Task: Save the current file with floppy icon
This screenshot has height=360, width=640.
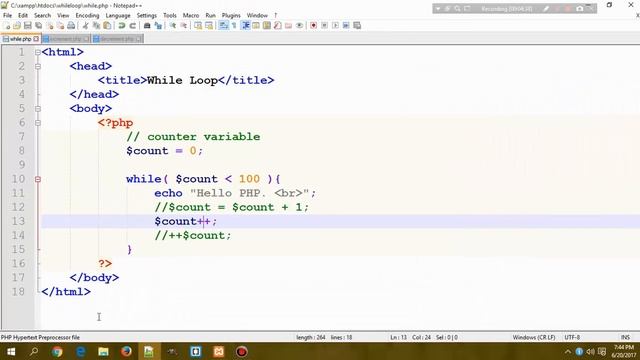Action: [x=28, y=26]
